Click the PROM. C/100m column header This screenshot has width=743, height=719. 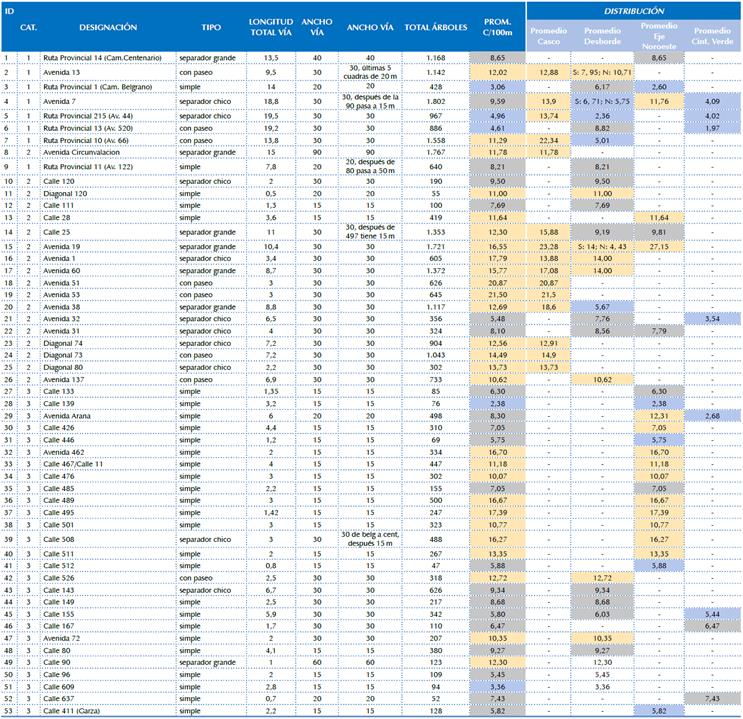(498, 28)
